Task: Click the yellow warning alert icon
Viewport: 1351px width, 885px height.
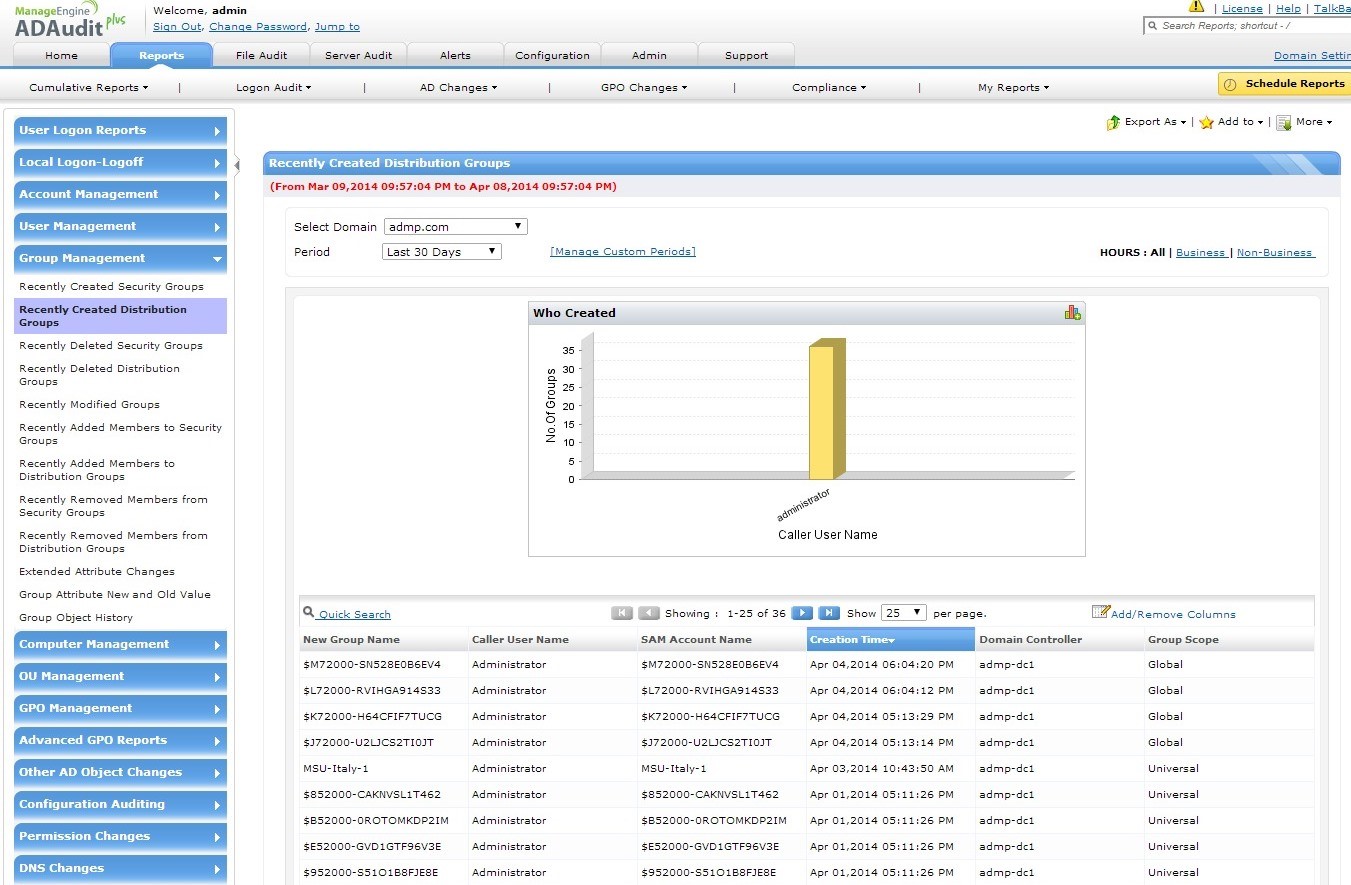Action: (x=1196, y=7)
